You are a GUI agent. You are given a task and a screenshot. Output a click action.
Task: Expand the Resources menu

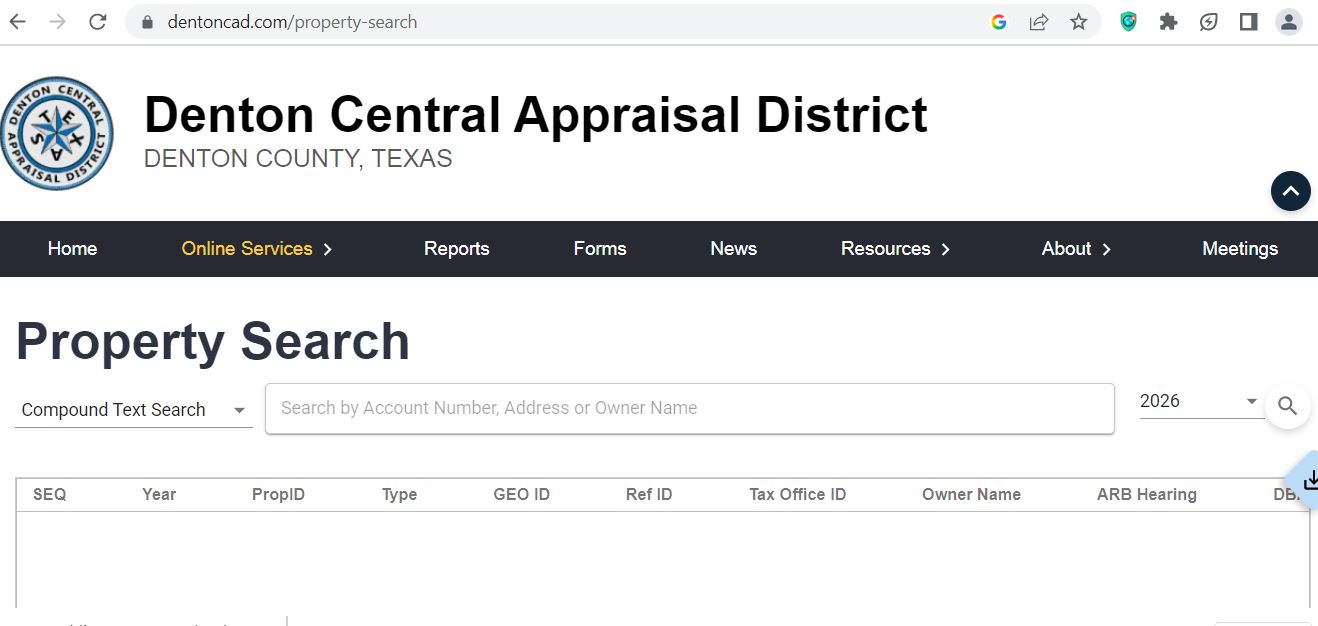(896, 249)
